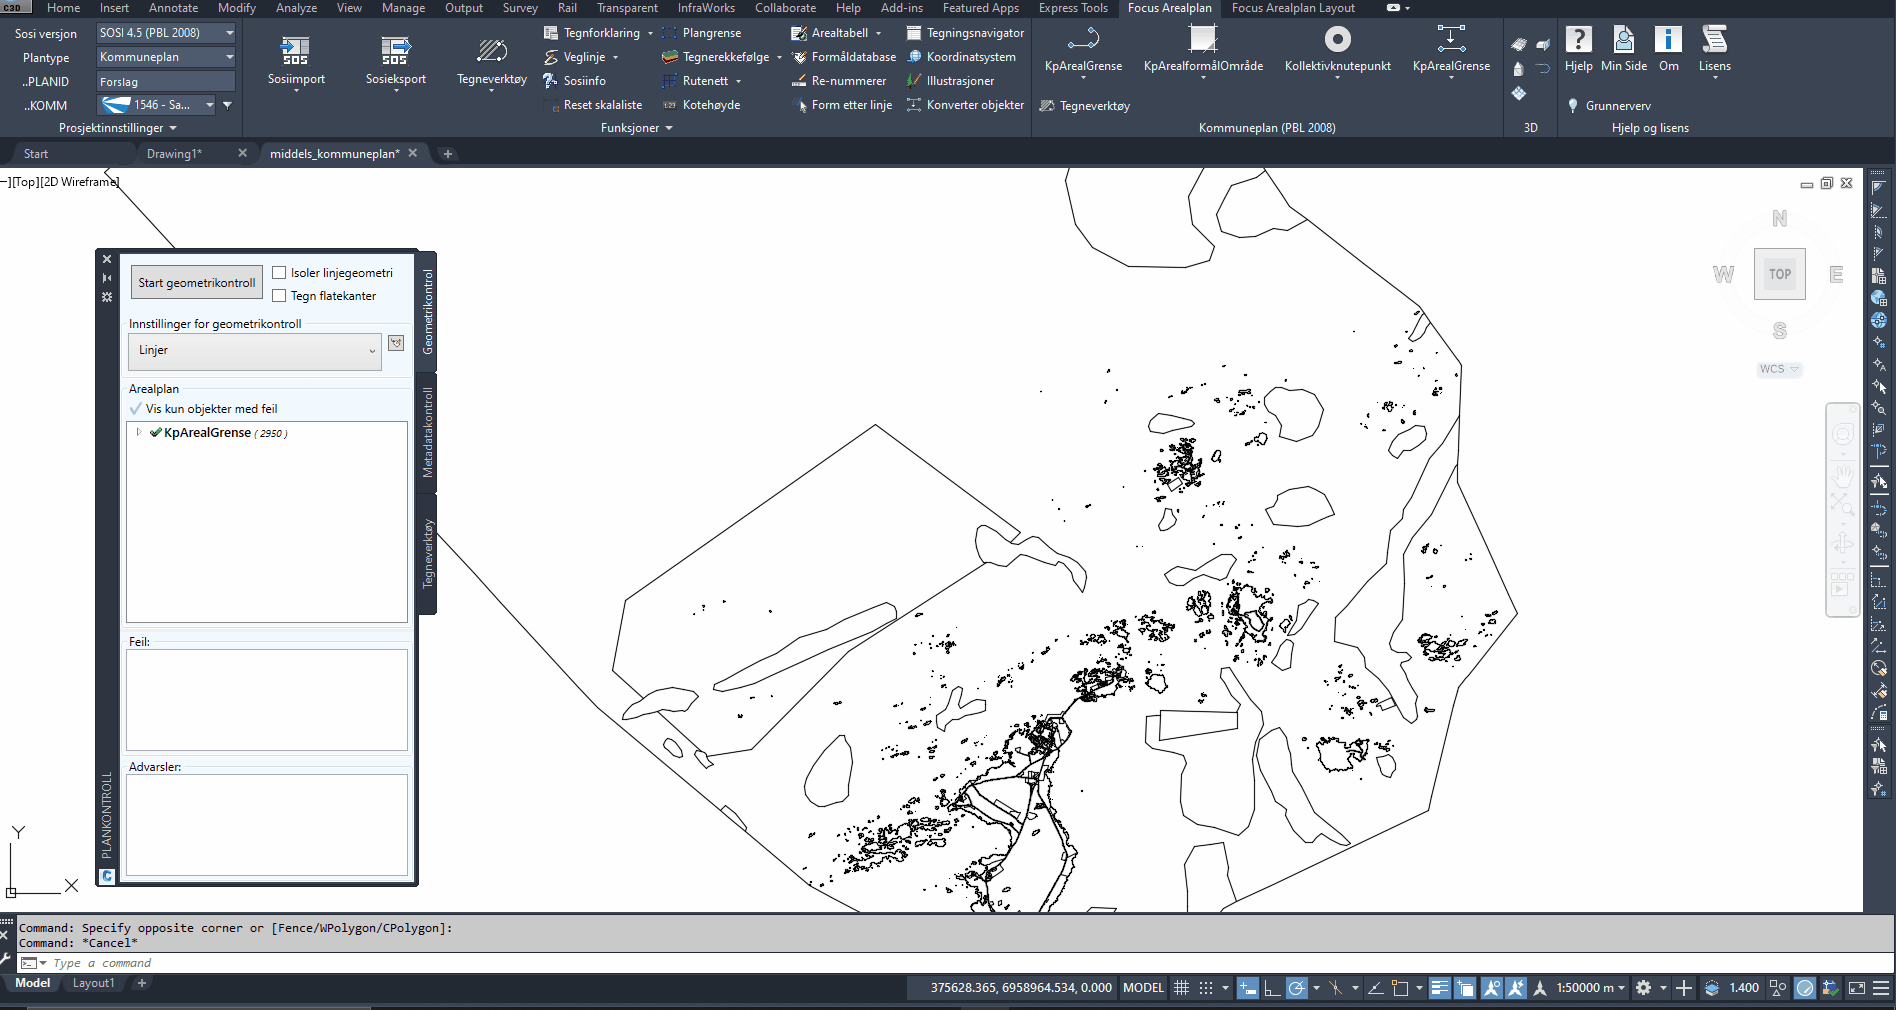Switch to the Drawing1 document tab
Screen dimensions: 1896x1010
[x=174, y=154]
